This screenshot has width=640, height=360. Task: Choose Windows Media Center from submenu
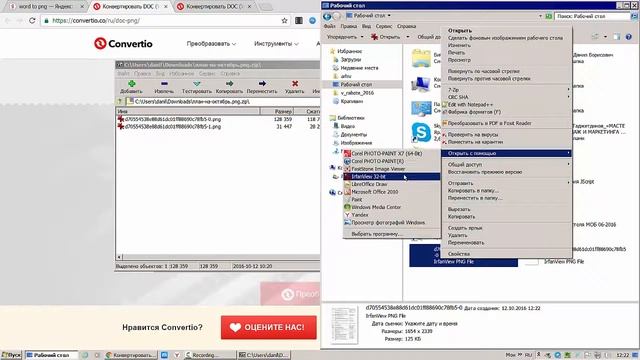391,207
